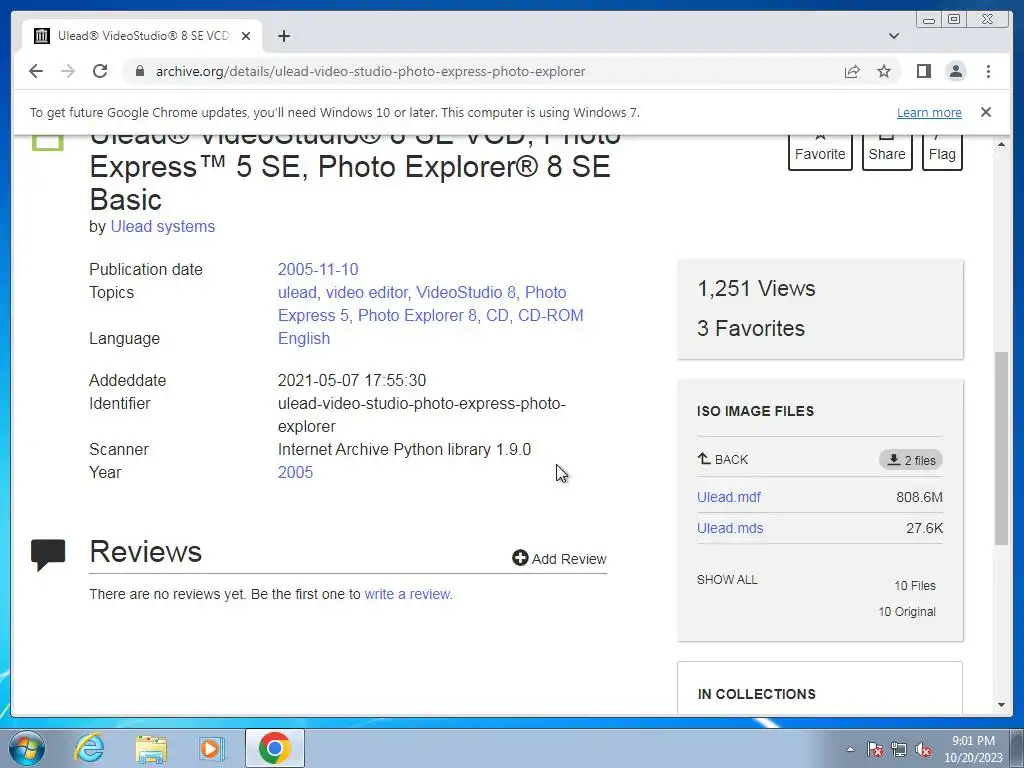Open the ulead topic link
Viewport: 1024px width, 768px height.
point(297,292)
